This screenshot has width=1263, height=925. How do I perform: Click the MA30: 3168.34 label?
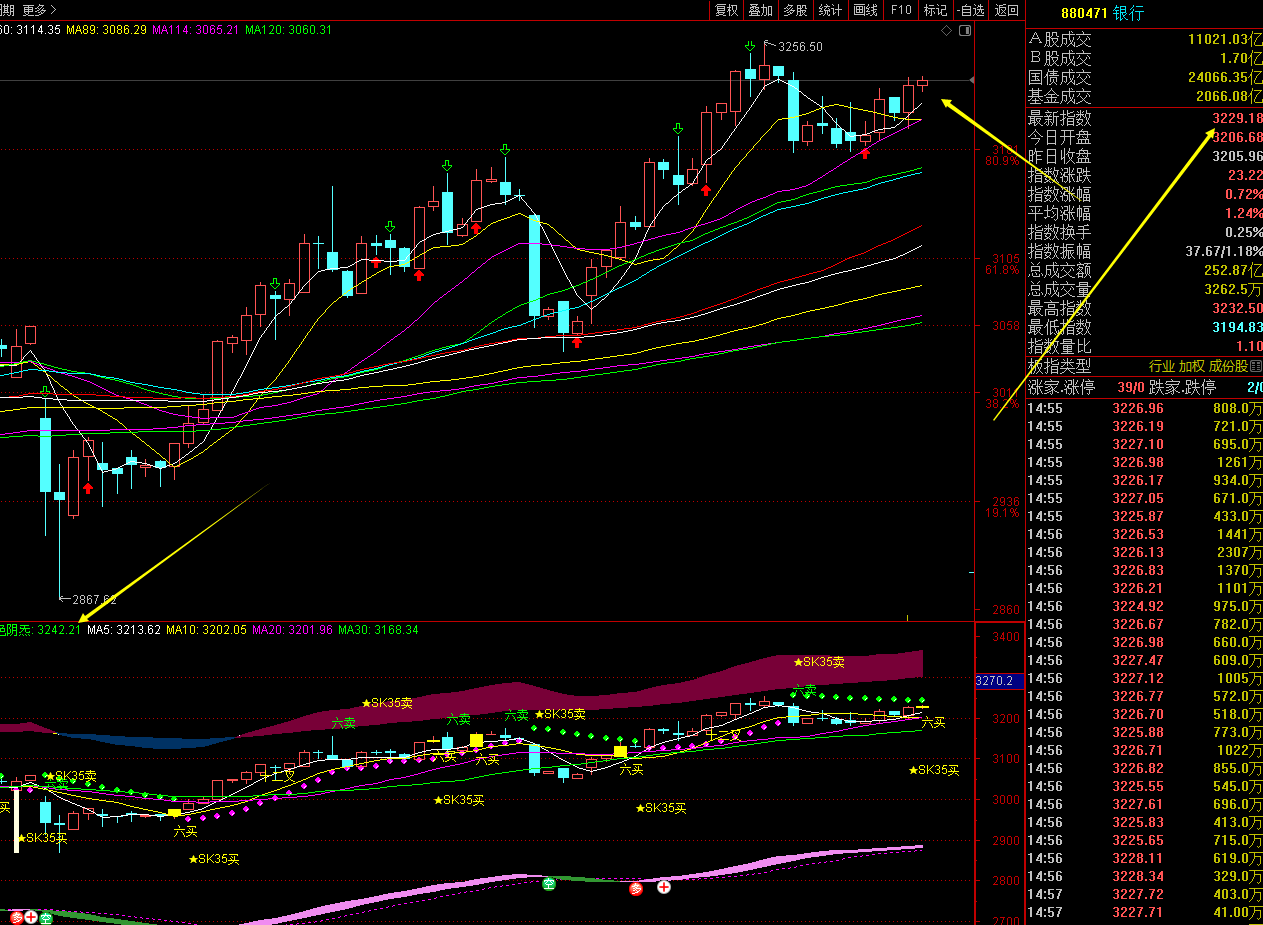378,630
